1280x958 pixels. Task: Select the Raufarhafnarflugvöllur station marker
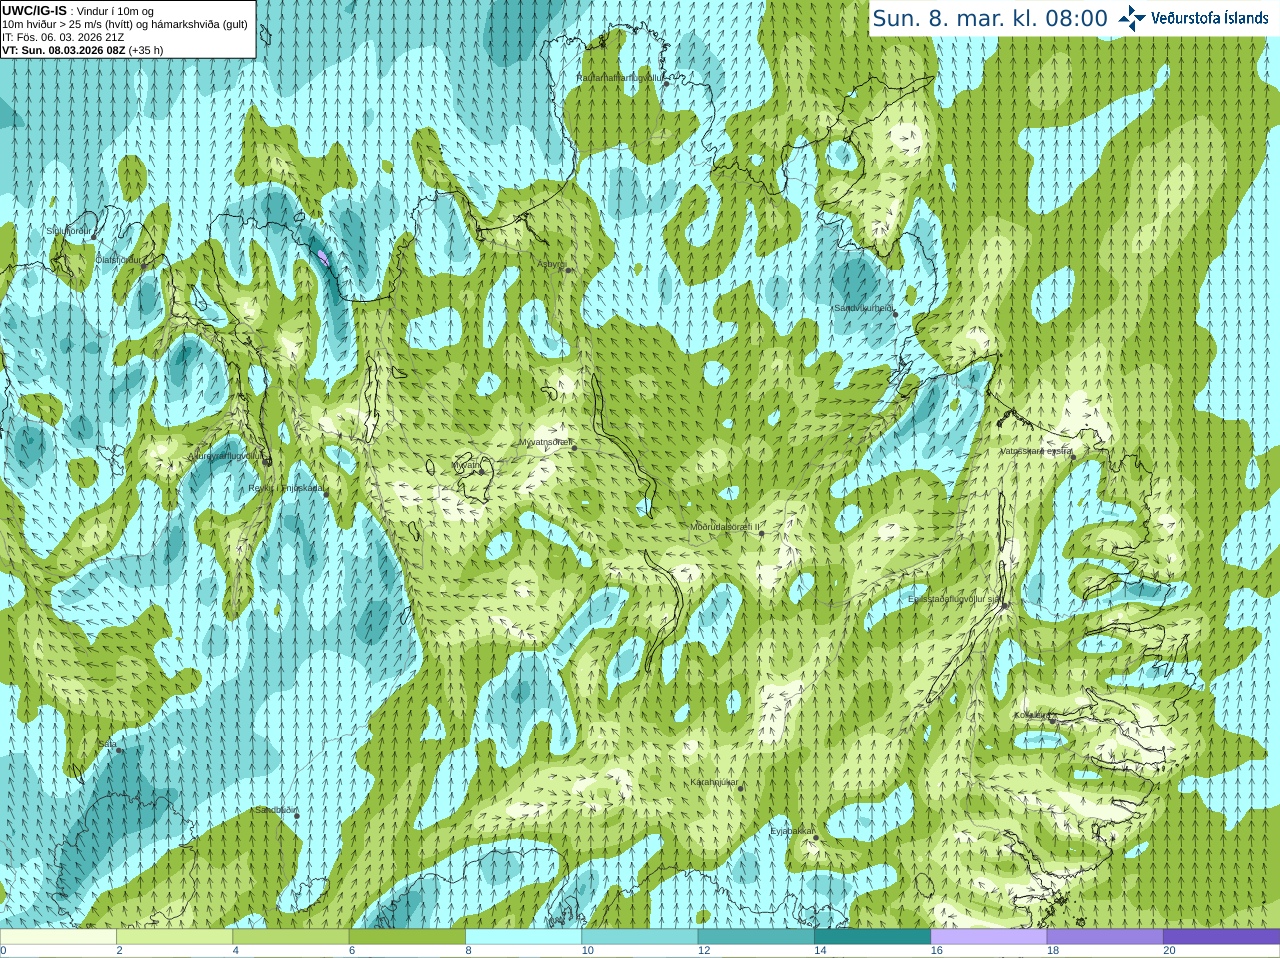[x=666, y=84]
